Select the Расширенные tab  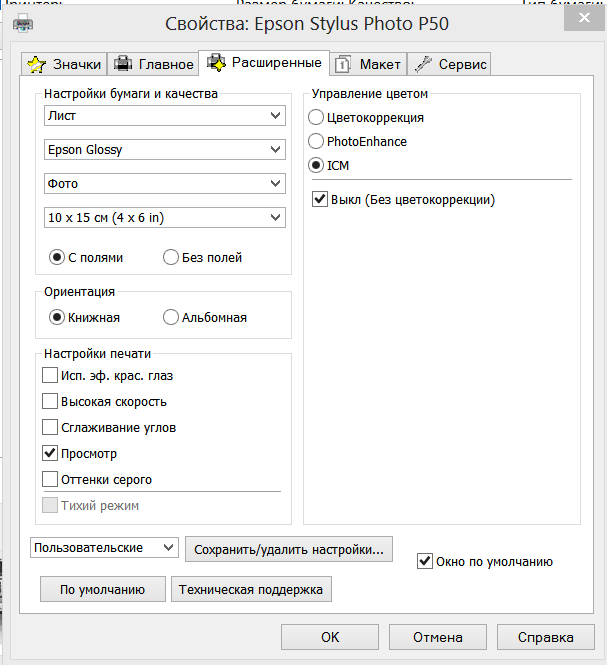tap(264, 63)
